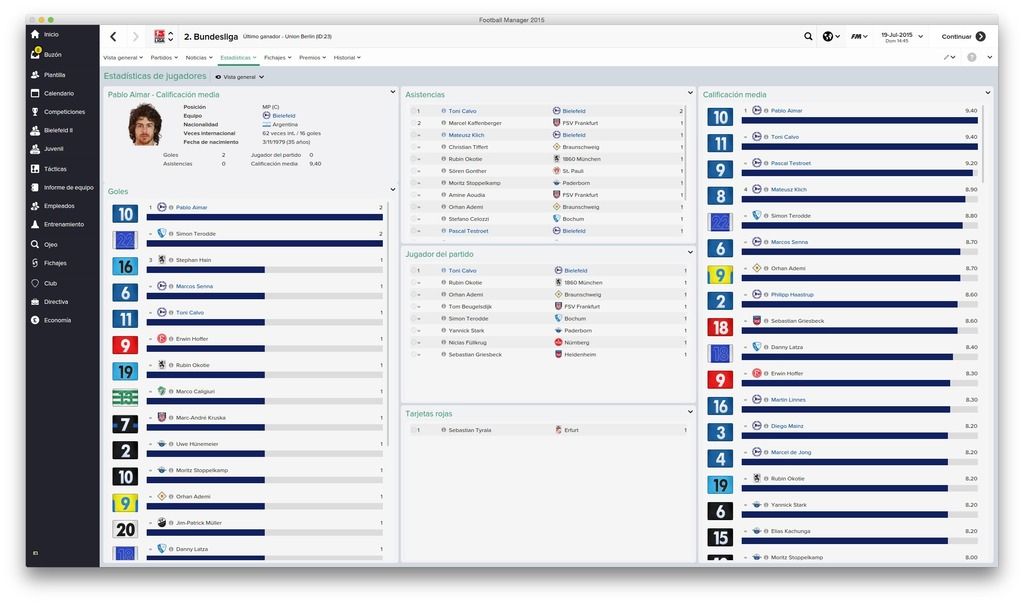Open the Ojeo scouting magnifier icon
This screenshot has width=1024, height=604.
pyautogui.click(x=35, y=244)
